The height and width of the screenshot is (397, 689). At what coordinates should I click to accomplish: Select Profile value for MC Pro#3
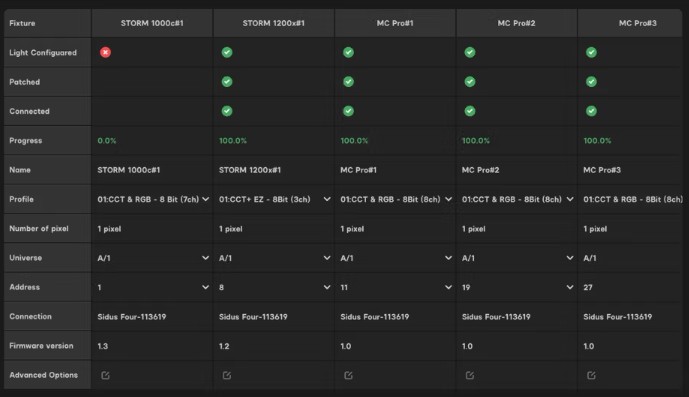633,199
